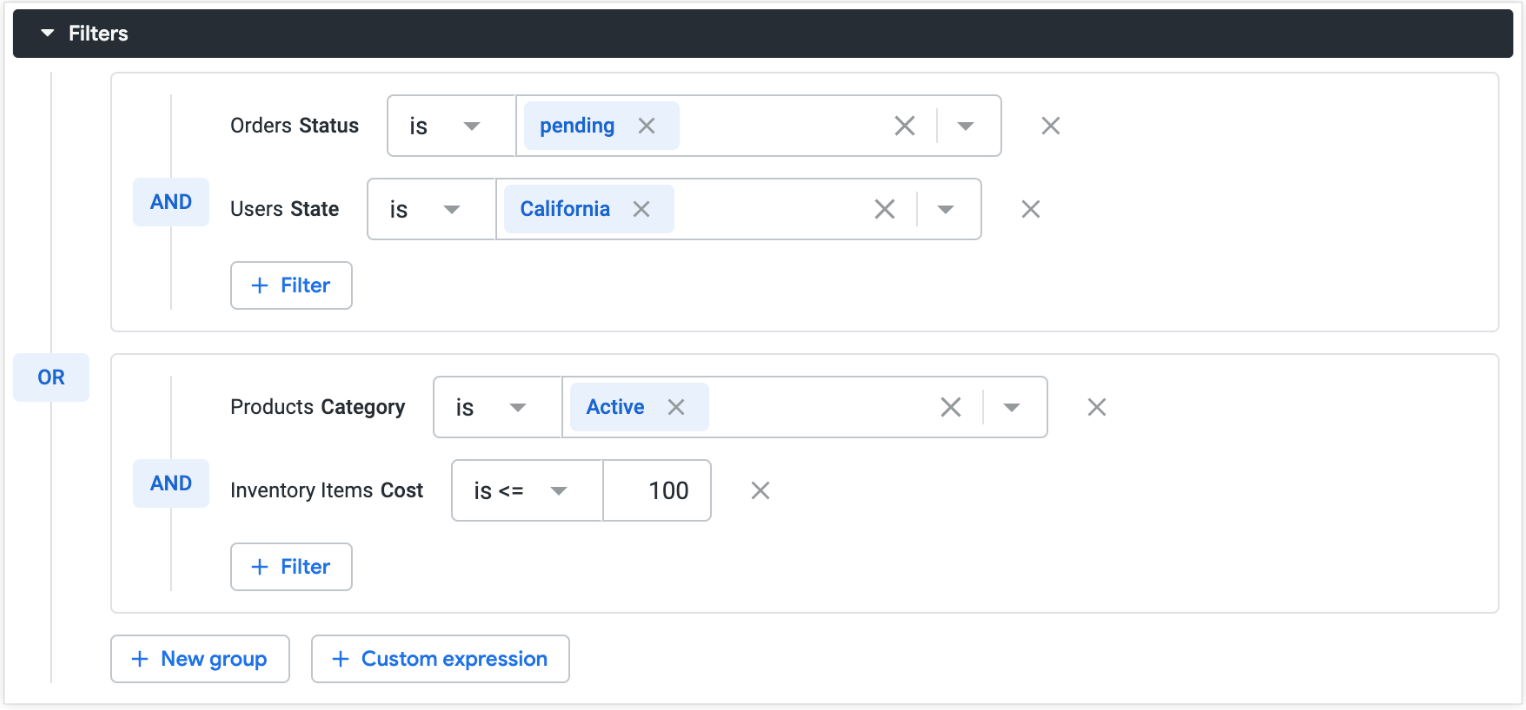
Task: Open the Custom expression editor
Action: pyautogui.click(x=440, y=658)
